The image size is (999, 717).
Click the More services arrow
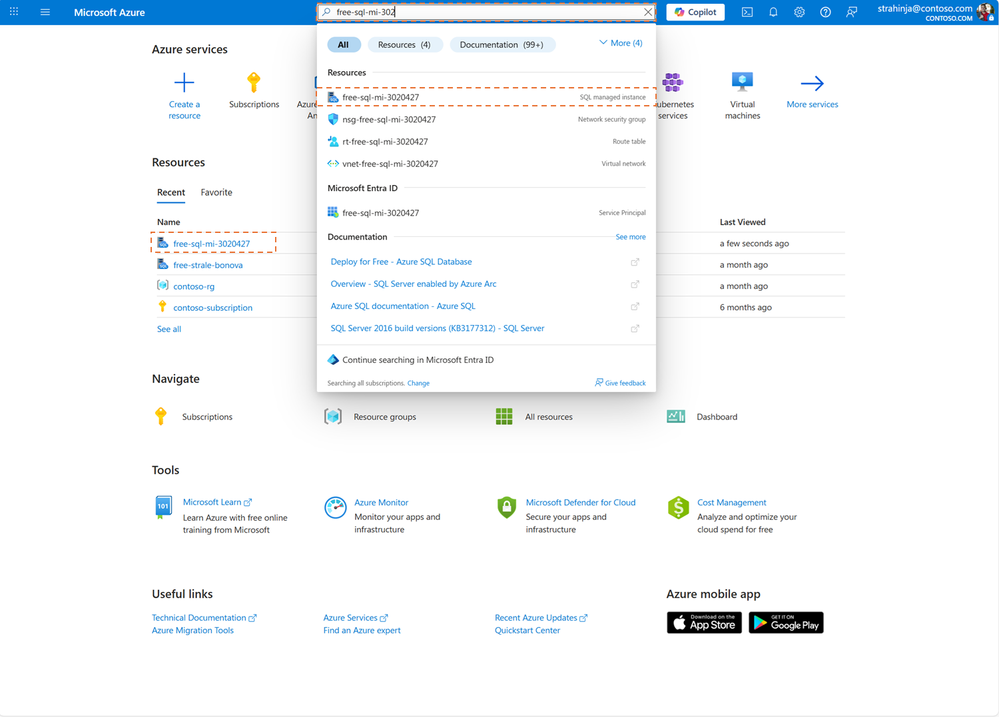812,83
